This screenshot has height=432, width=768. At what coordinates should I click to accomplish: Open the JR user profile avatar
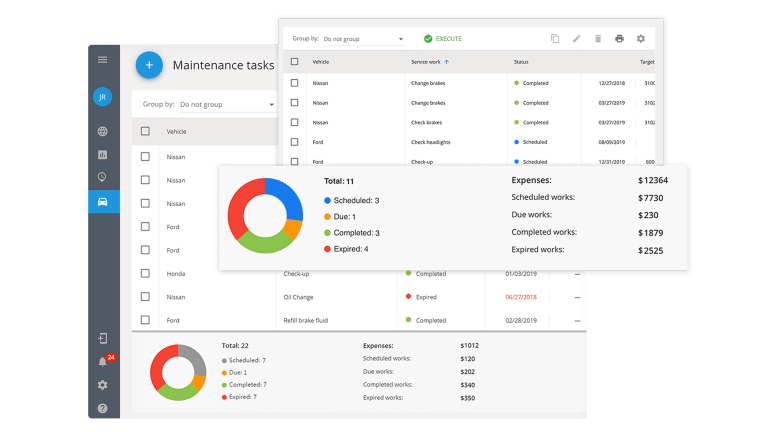102,97
